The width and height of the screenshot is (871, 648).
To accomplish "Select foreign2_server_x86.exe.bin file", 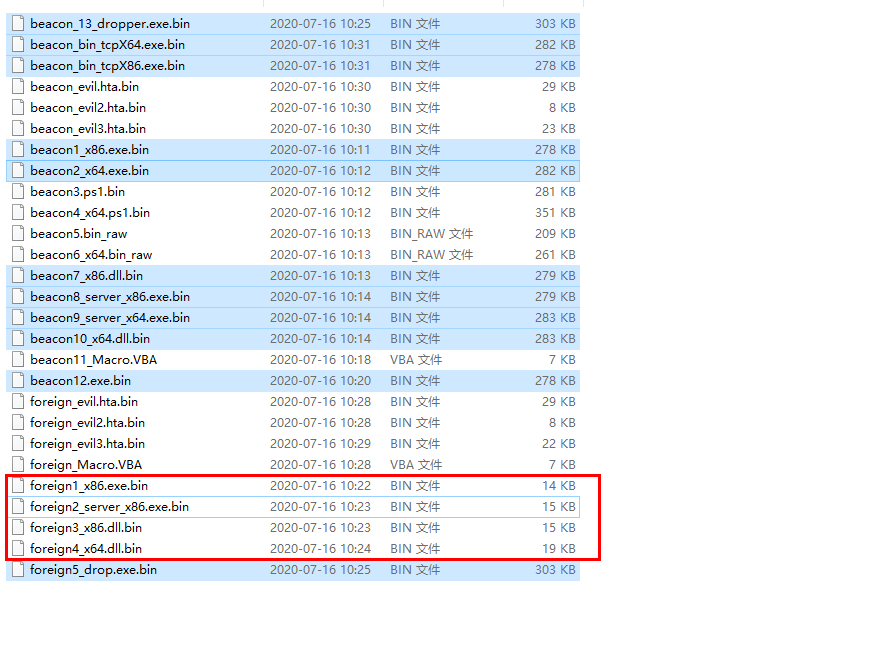I will pyautogui.click(x=109, y=506).
